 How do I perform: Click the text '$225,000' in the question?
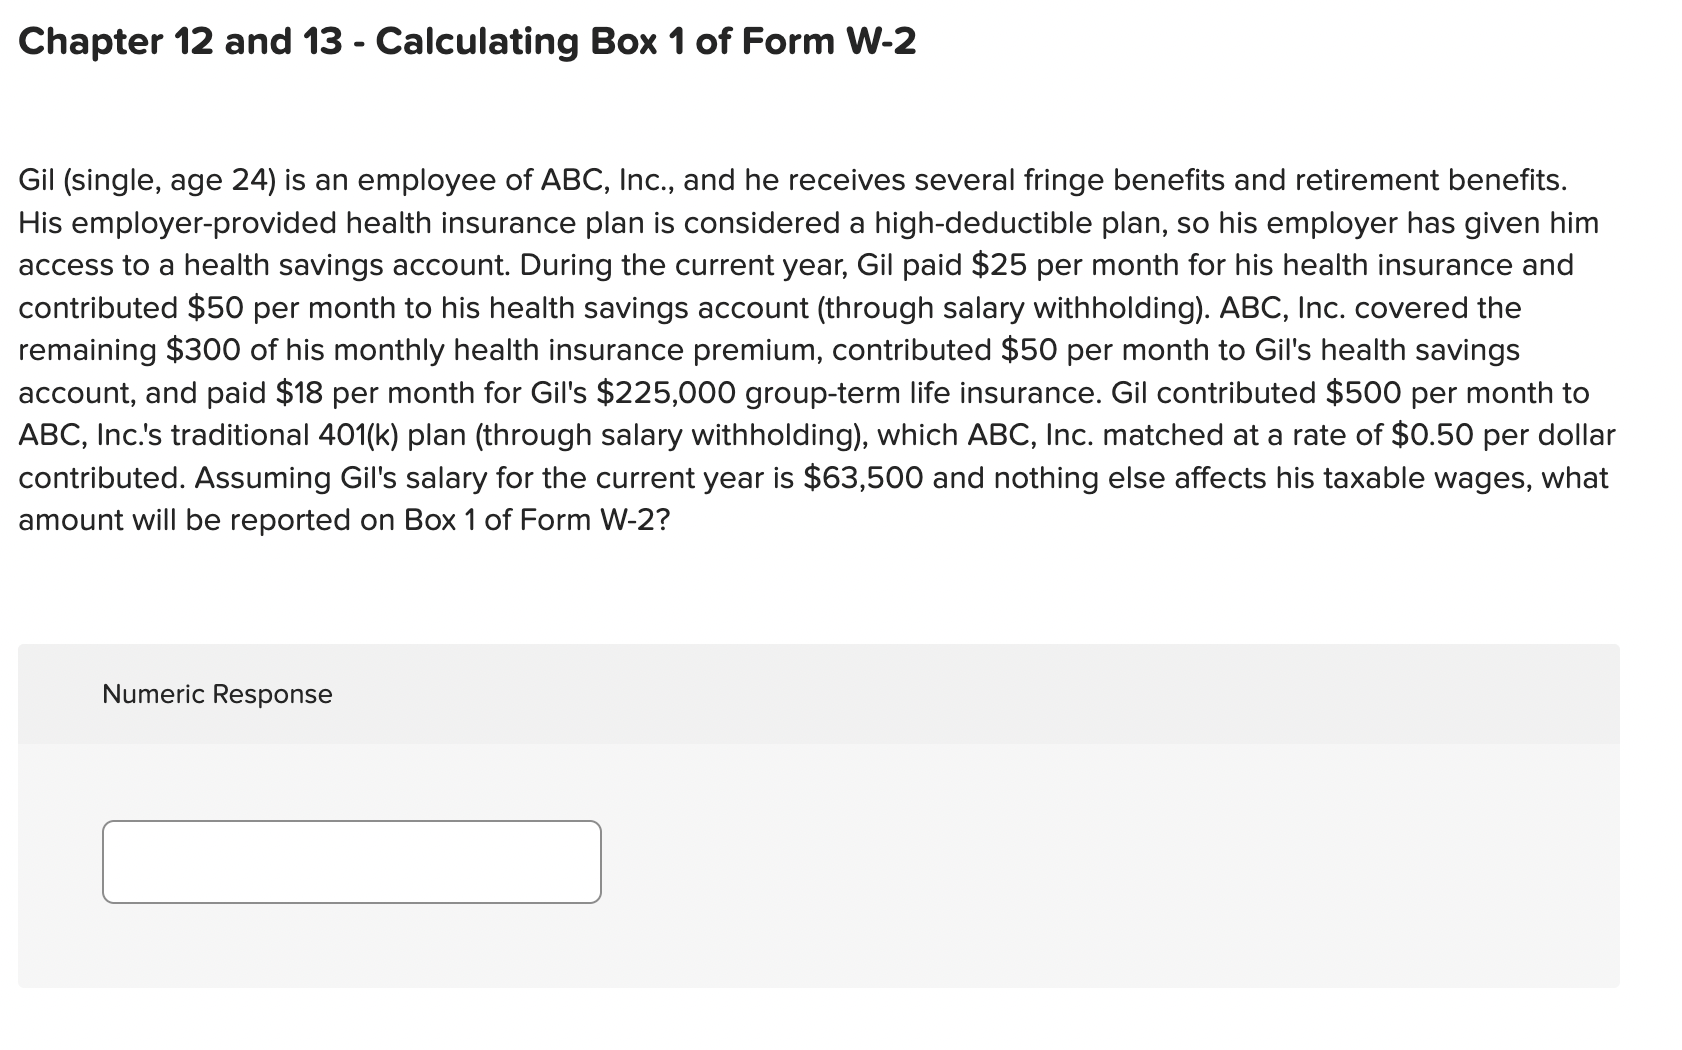pos(670,392)
